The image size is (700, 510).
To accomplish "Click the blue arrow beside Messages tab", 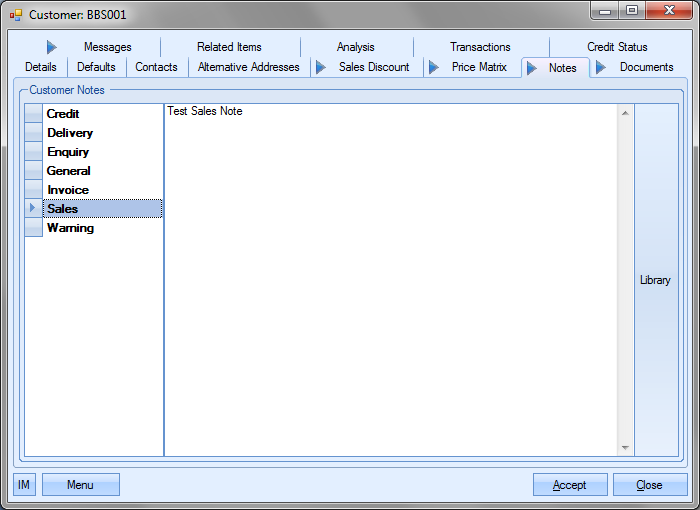I will coord(52,47).
